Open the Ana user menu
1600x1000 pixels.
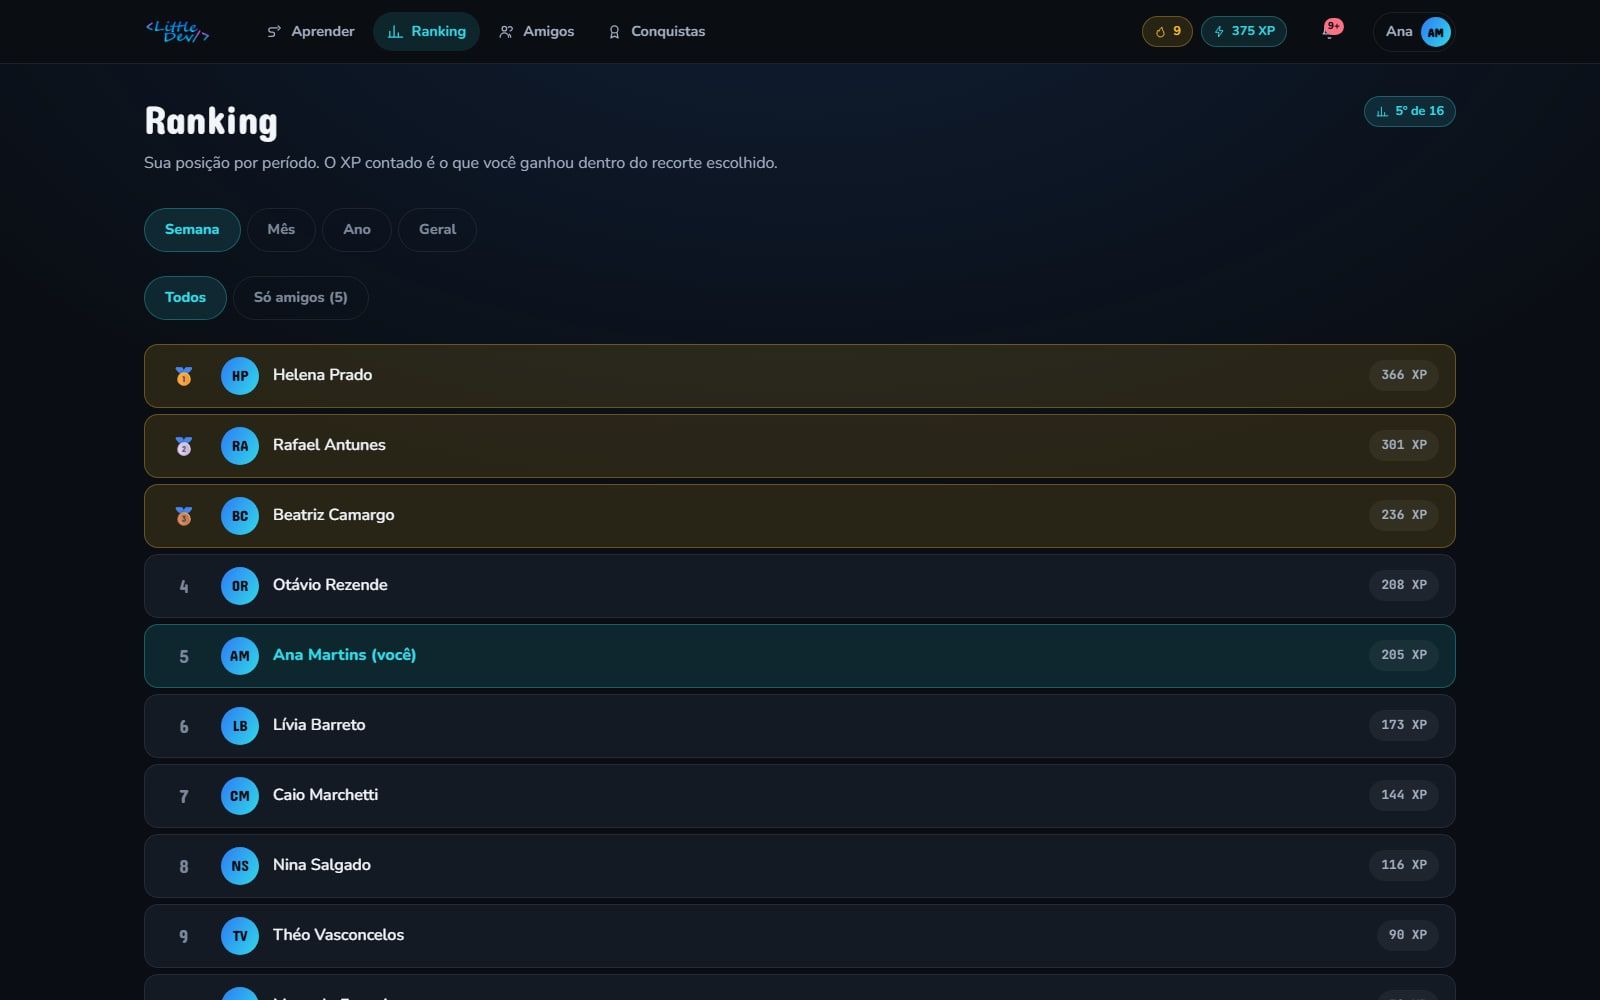point(1414,32)
